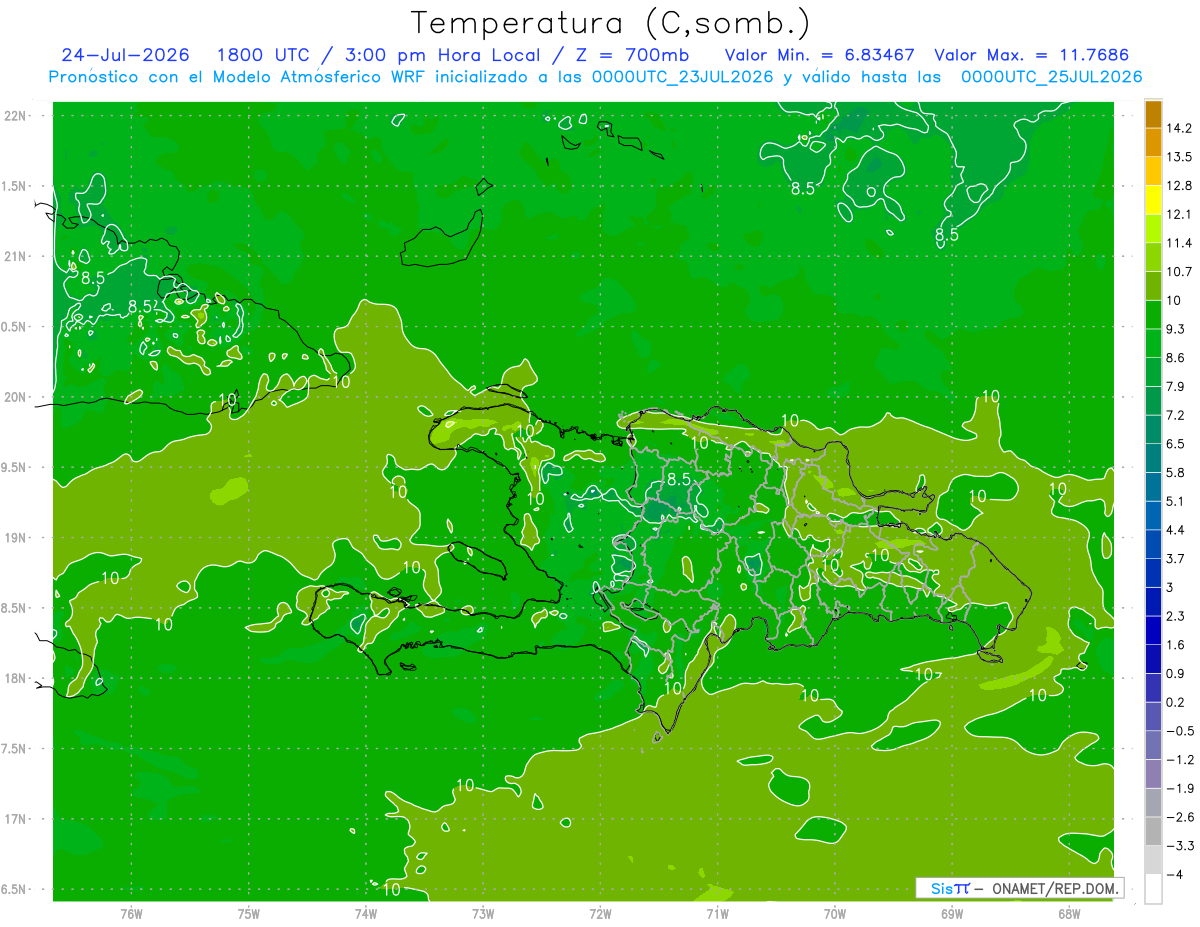Click the '-3.3' colorbar value
Image resolution: width=1200 pixels, height=927 pixels.
[1180, 846]
